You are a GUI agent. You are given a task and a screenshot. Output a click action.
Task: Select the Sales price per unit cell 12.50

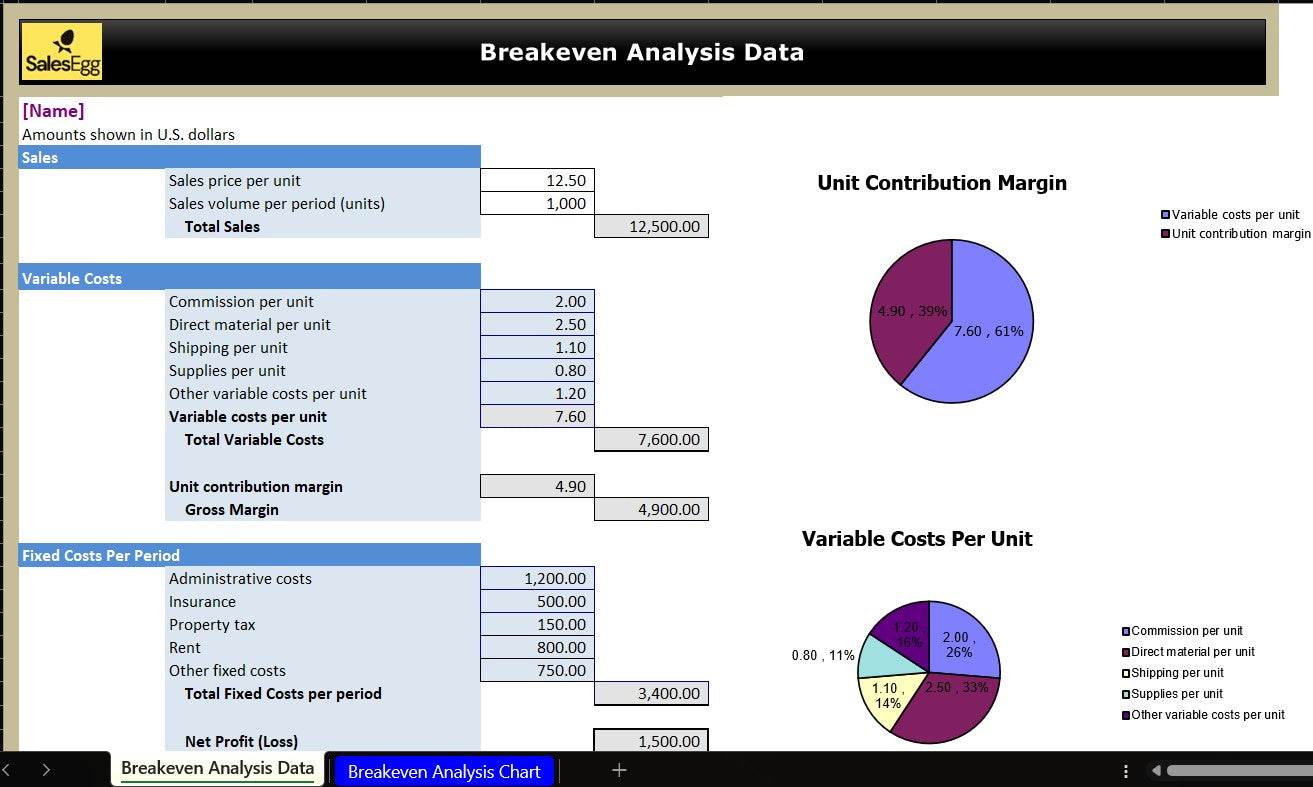pyautogui.click(x=537, y=180)
